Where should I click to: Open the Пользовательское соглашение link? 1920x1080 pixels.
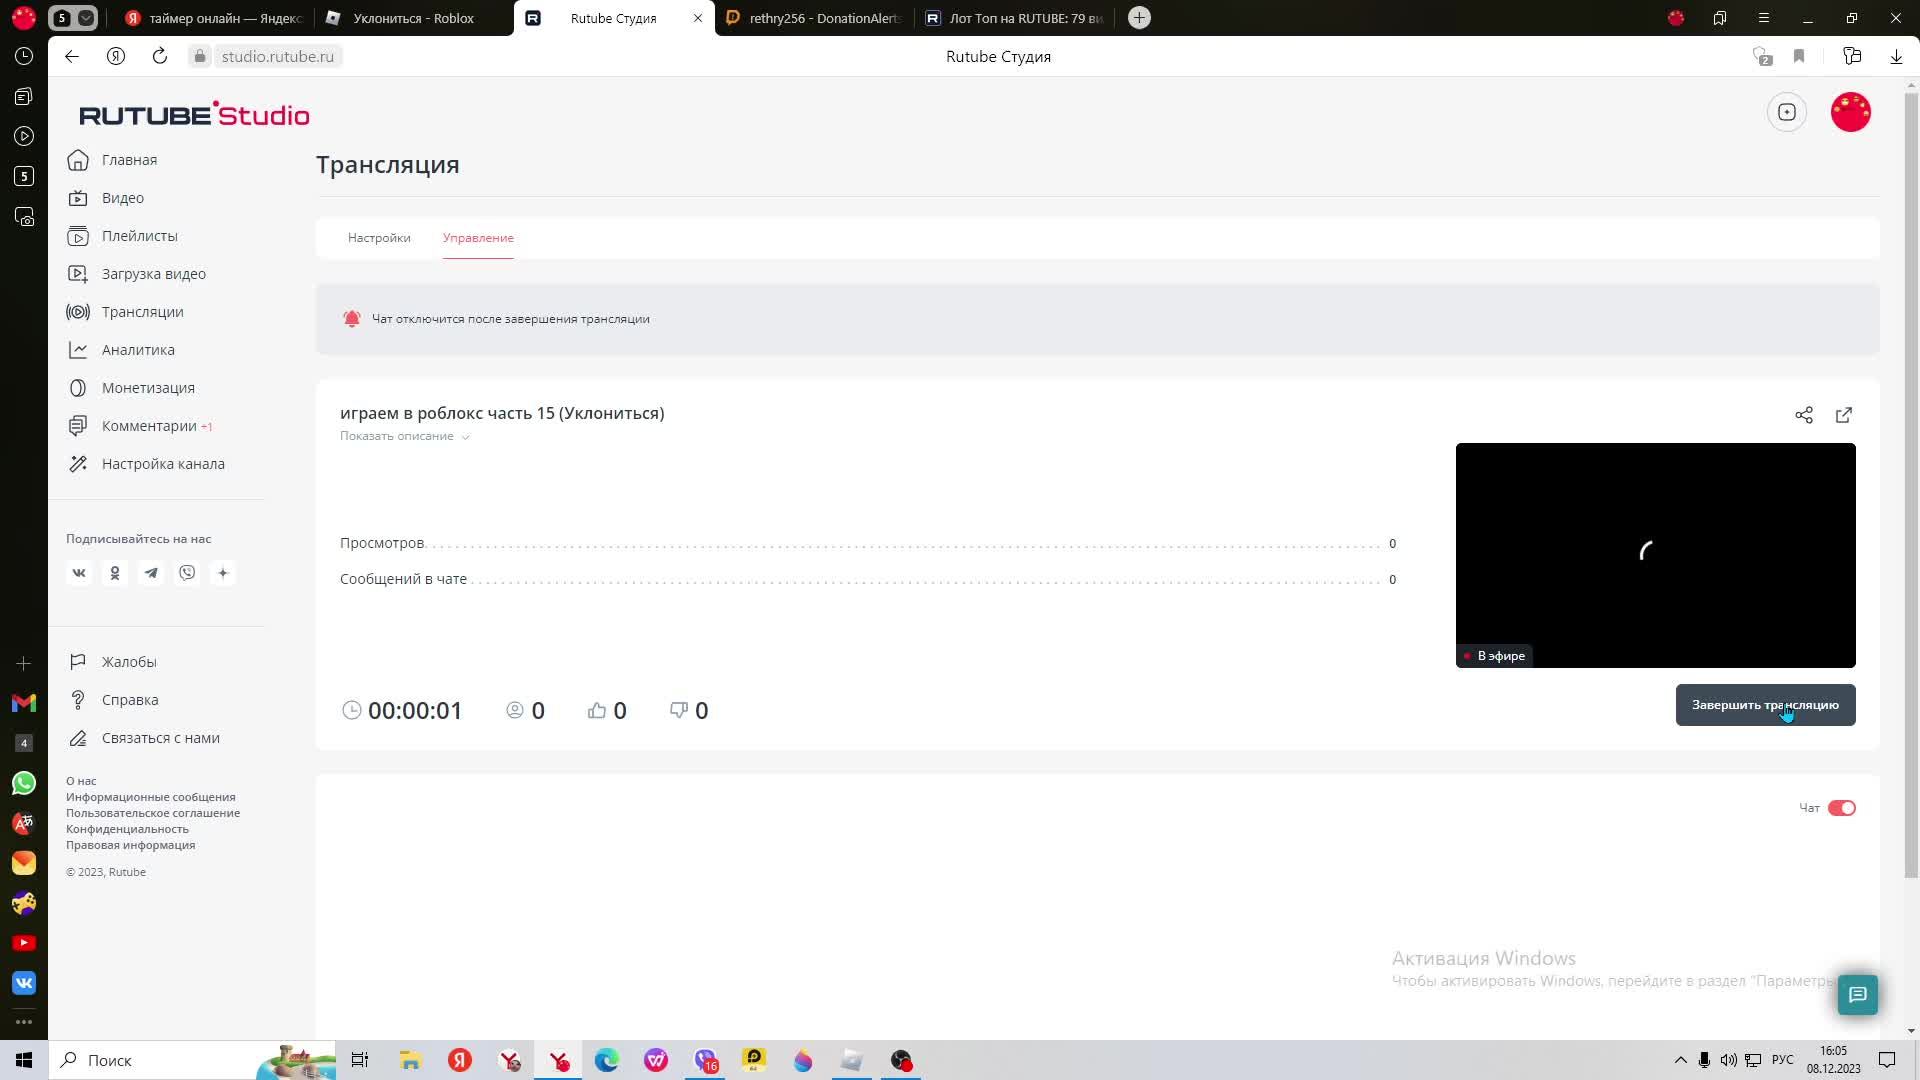tap(153, 813)
